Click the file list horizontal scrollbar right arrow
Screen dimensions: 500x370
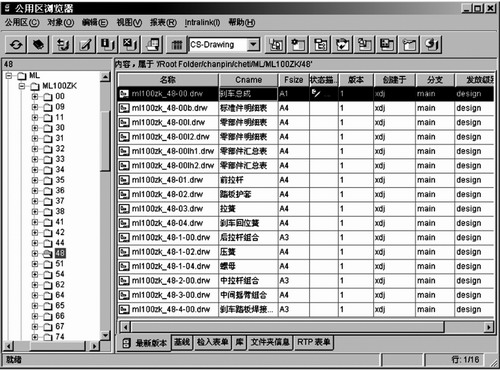tap(489, 327)
